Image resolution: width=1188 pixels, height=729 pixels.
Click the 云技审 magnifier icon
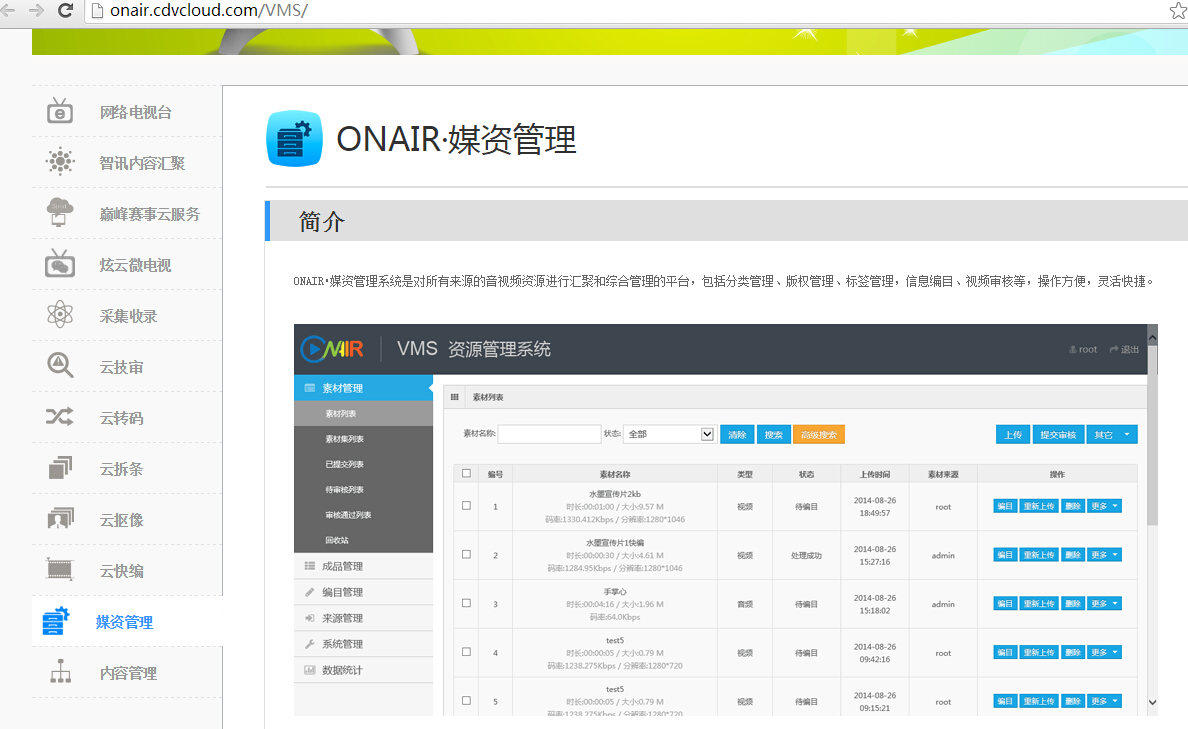(60, 365)
